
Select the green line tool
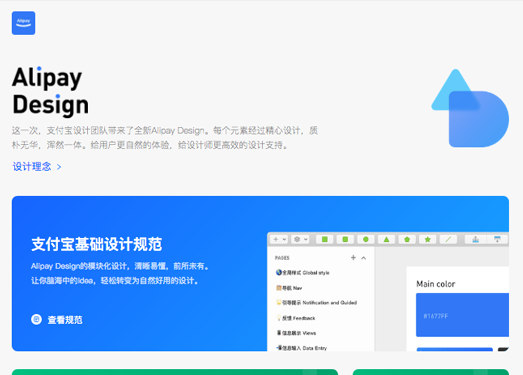click(x=448, y=239)
